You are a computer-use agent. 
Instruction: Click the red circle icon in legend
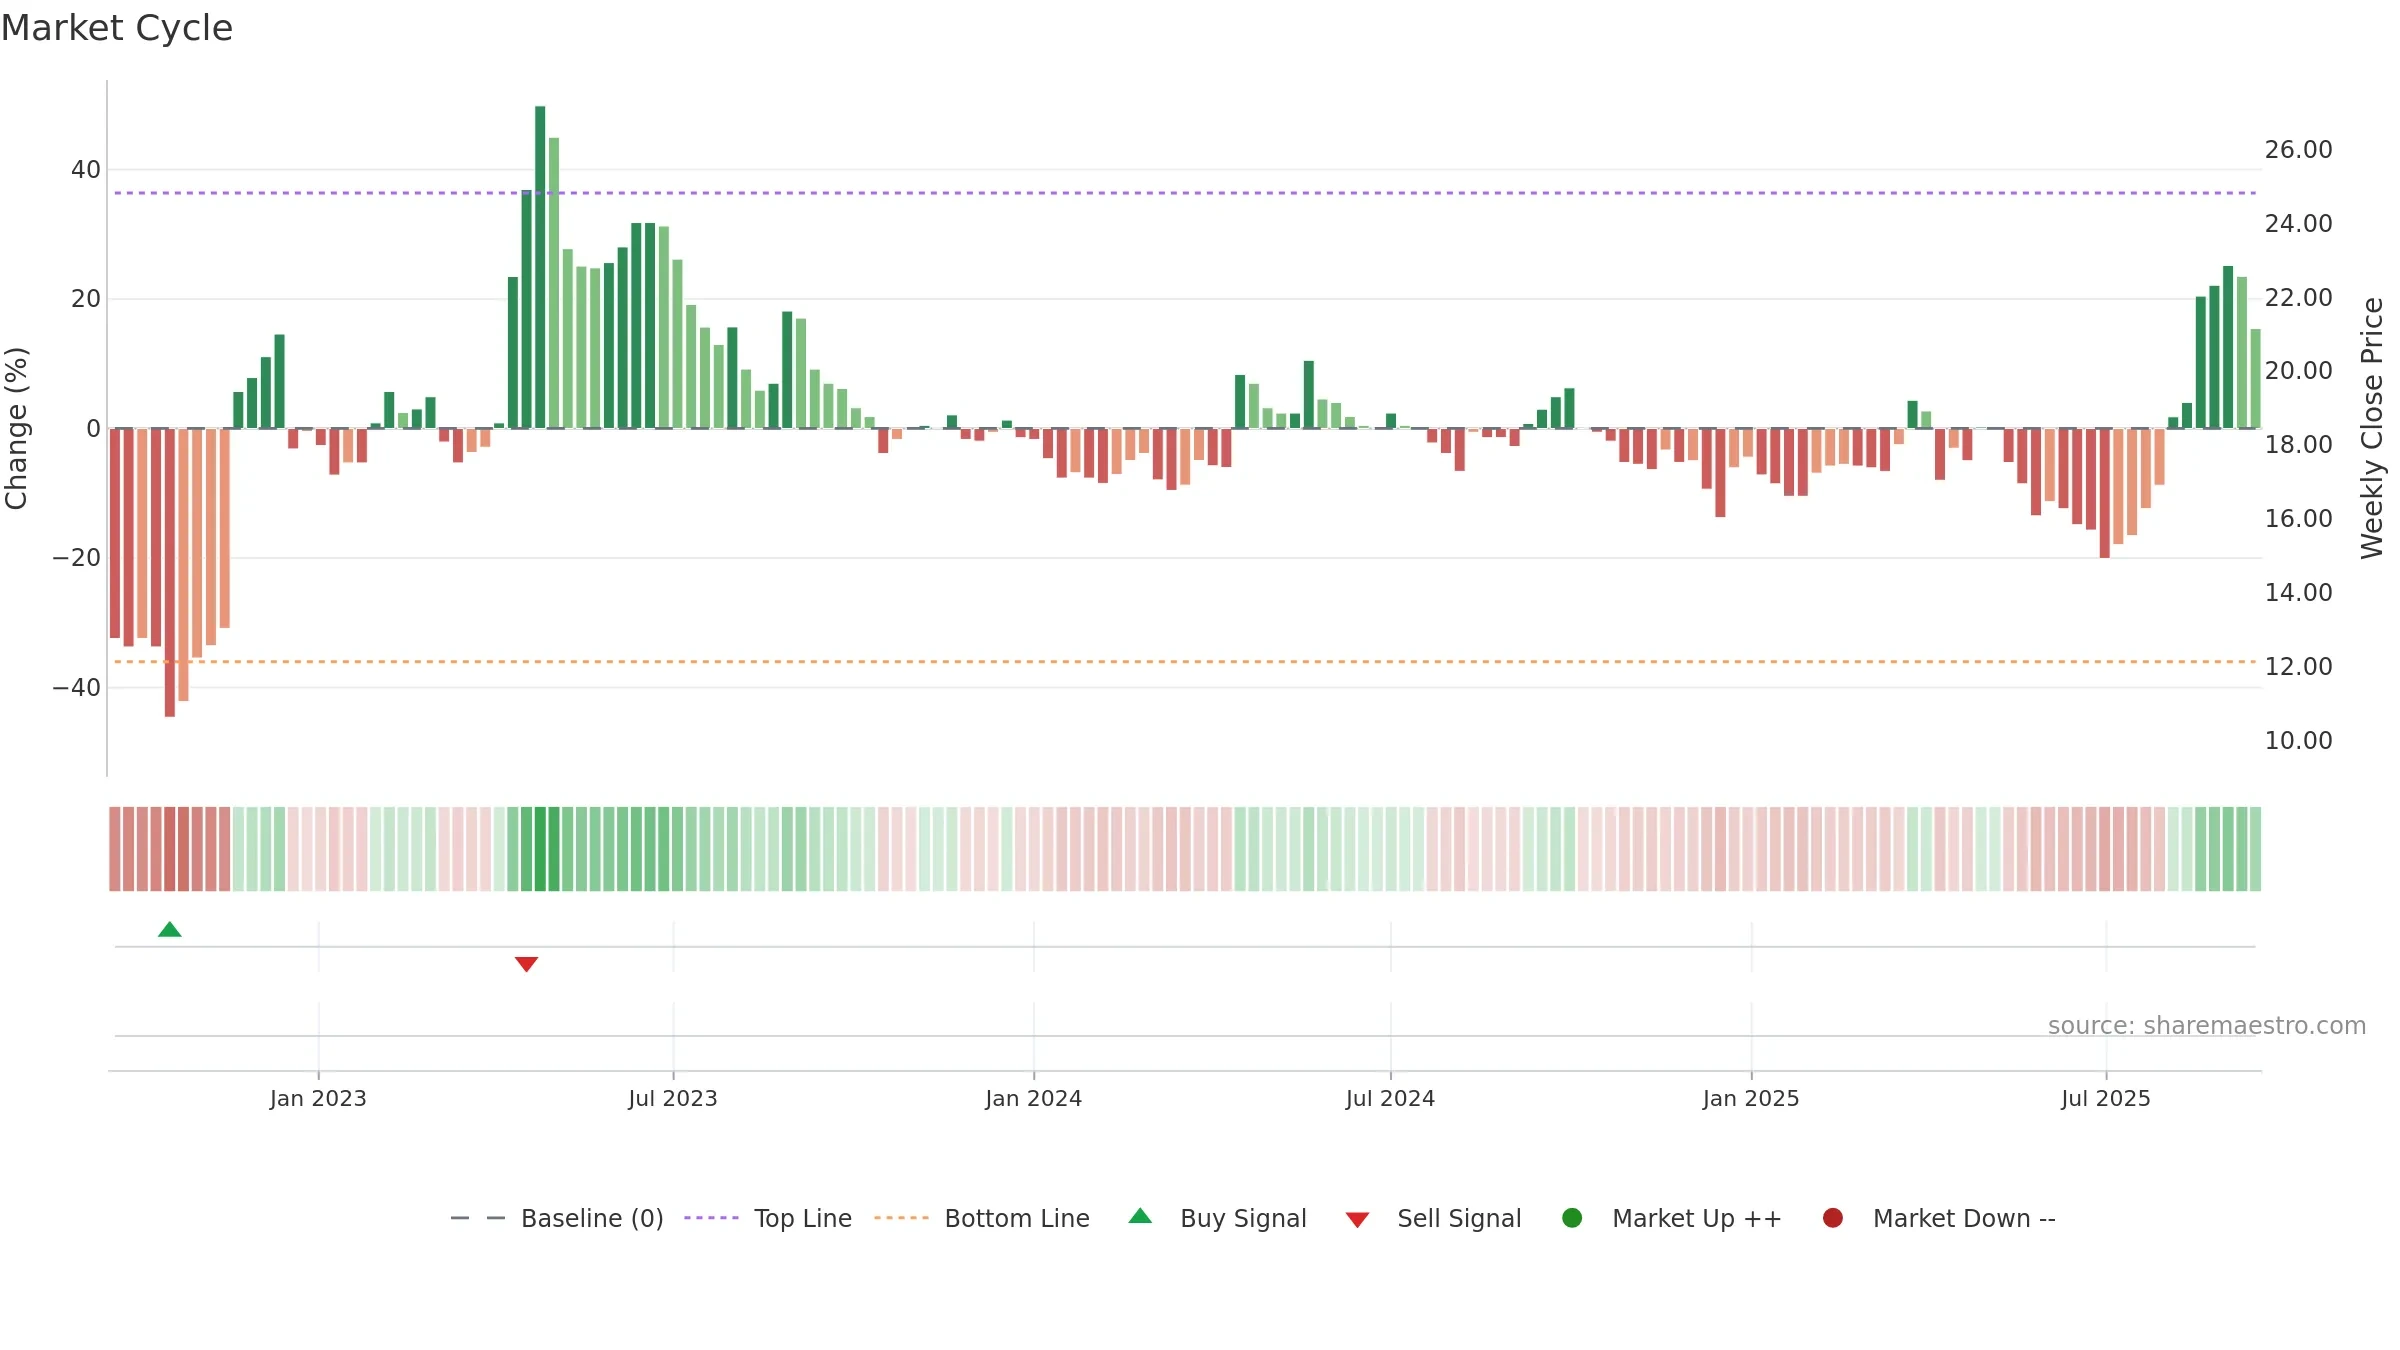tap(1833, 1218)
